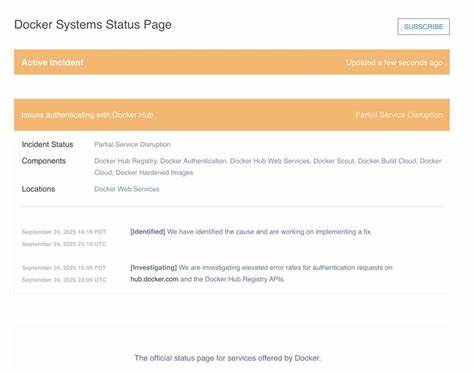Screen dimensions: 474x372
Task: Select the Components label
Action: point(44,161)
